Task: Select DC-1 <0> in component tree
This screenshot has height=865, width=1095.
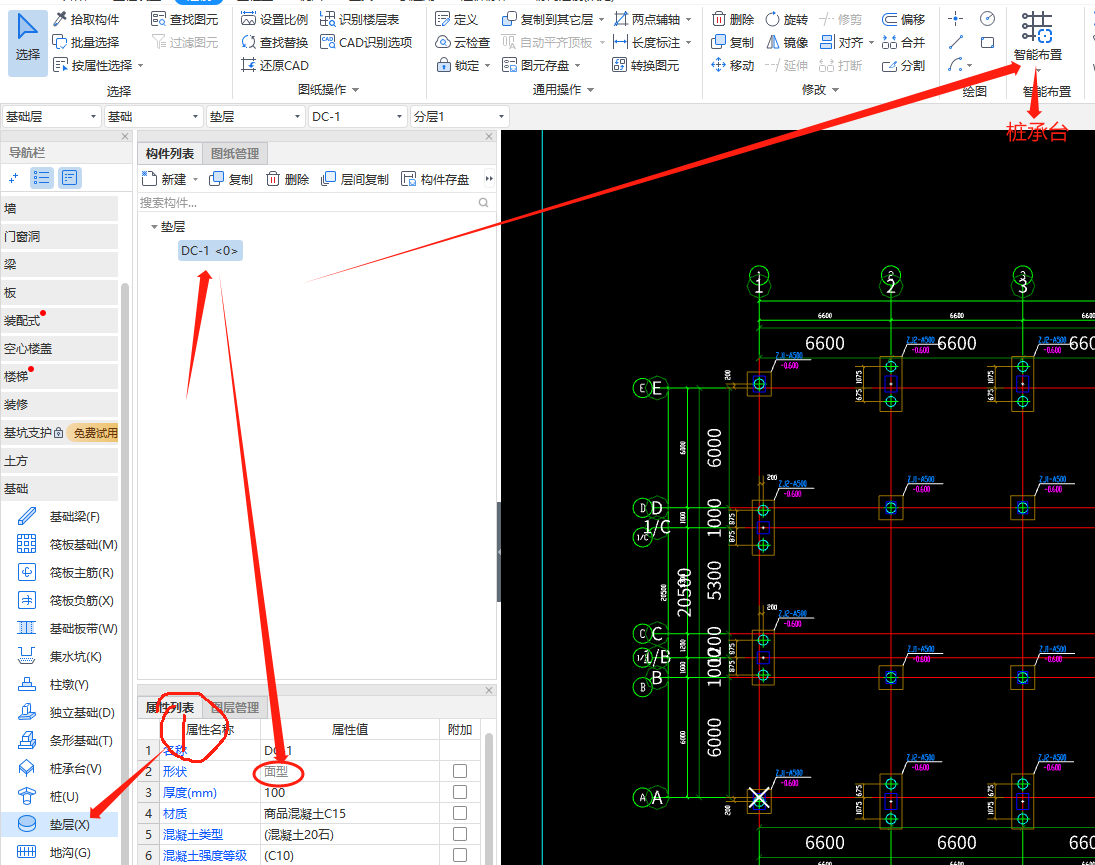Action: tap(210, 251)
